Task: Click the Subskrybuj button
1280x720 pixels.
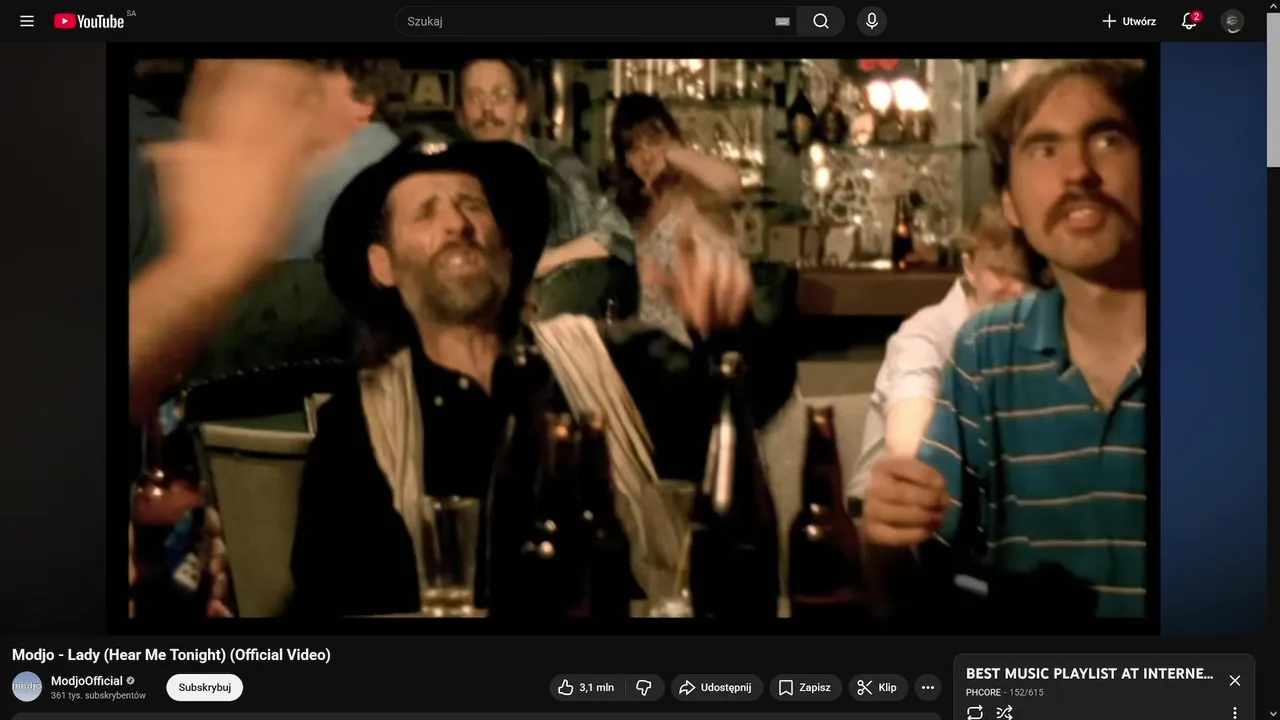Action: 204,687
